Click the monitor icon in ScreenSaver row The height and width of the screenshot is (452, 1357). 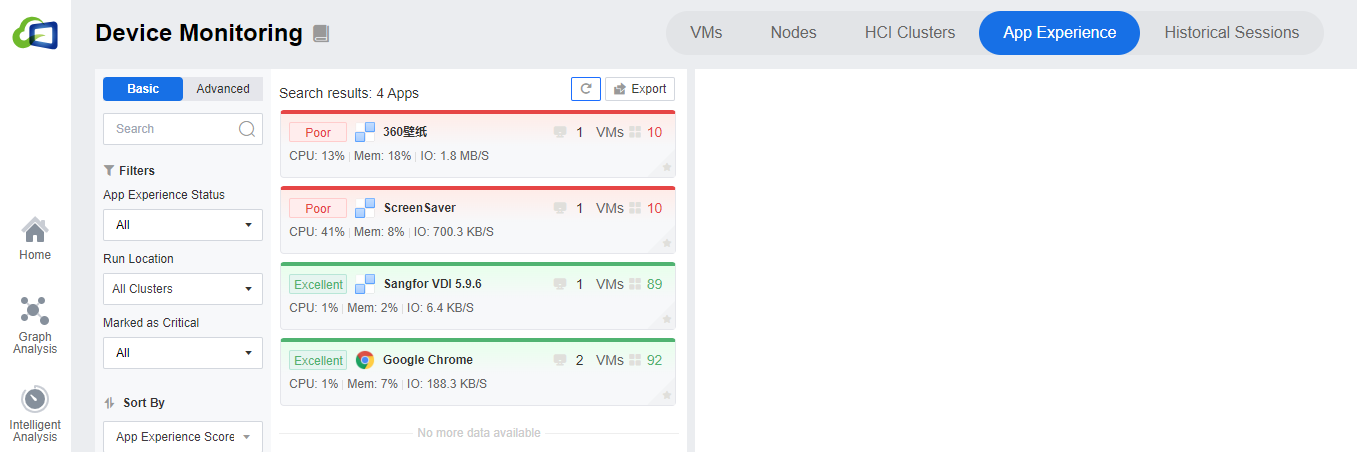click(560, 208)
